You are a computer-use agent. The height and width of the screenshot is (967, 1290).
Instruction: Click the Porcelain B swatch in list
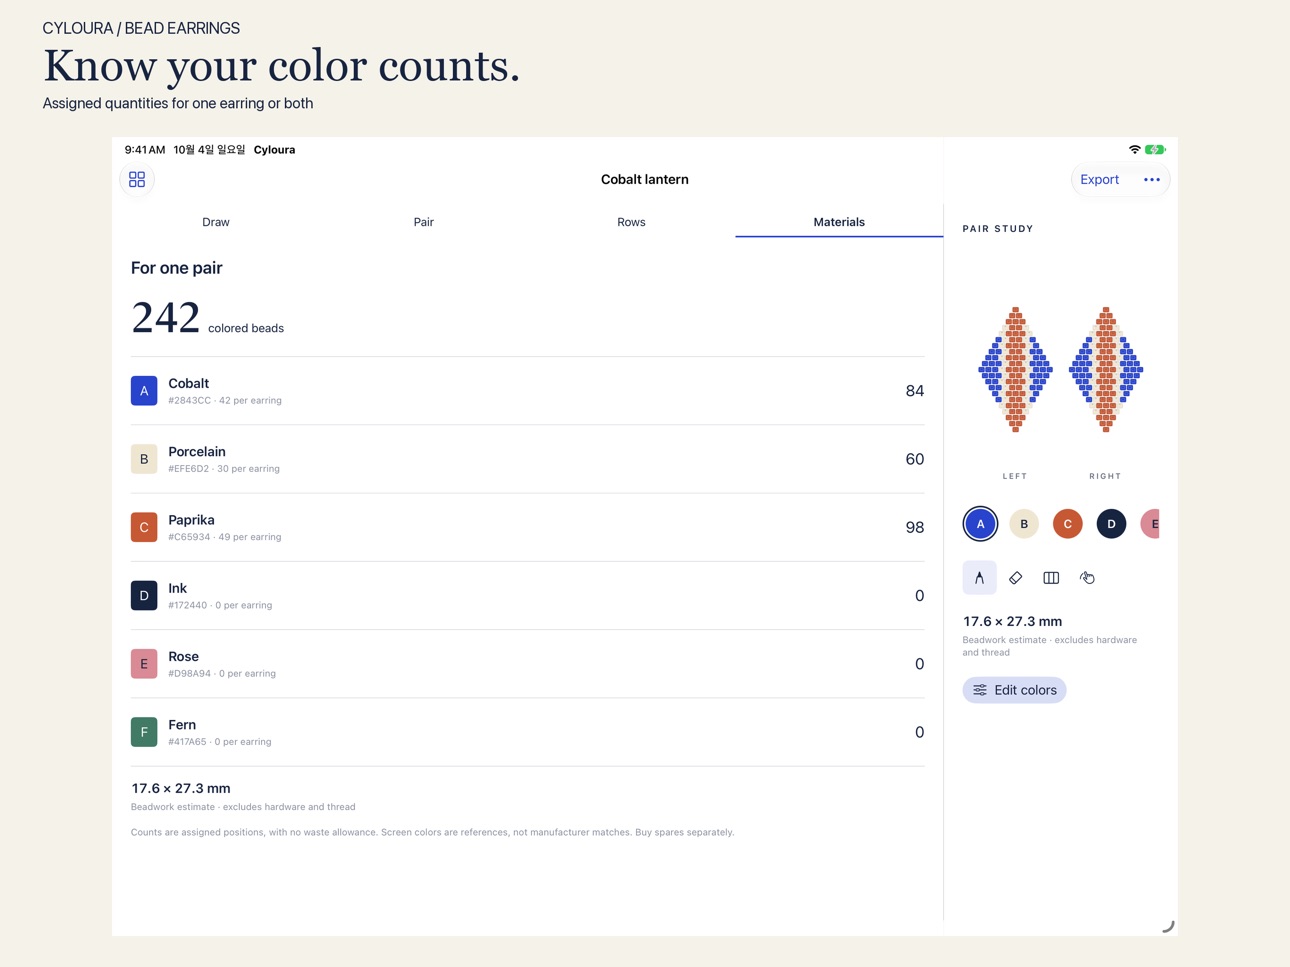point(144,459)
